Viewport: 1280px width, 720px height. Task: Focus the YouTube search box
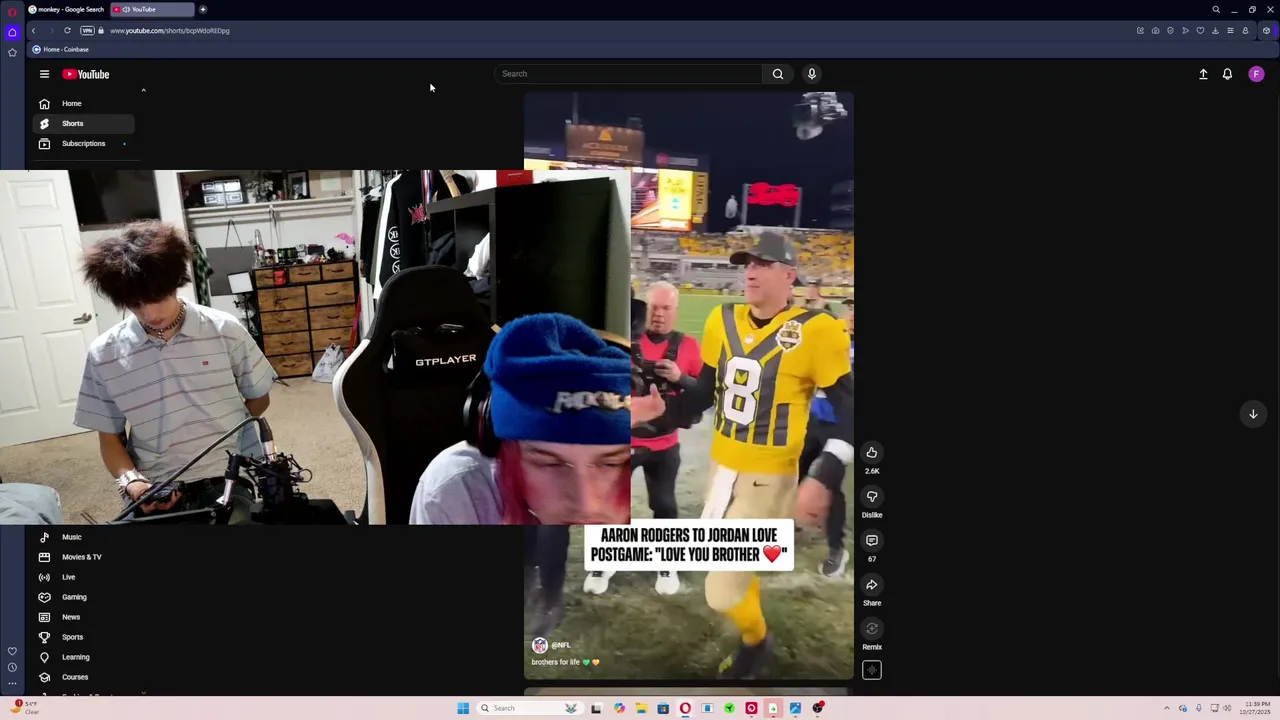click(628, 73)
